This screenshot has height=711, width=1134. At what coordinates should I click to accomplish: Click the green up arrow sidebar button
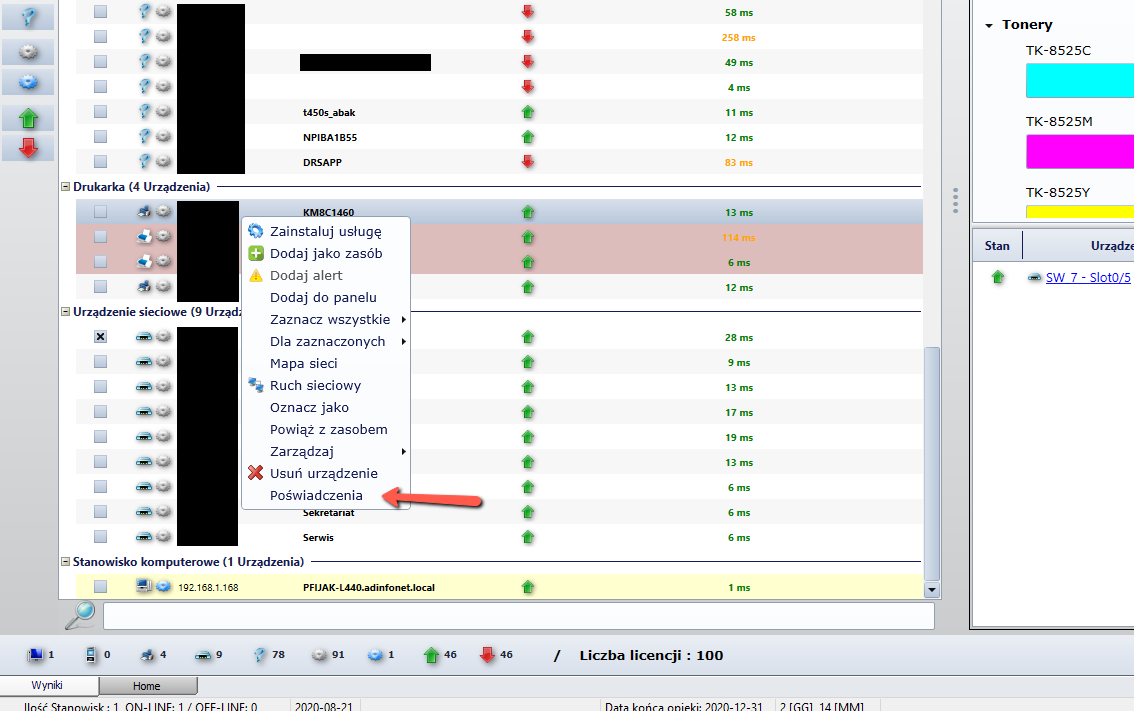tap(28, 119)
